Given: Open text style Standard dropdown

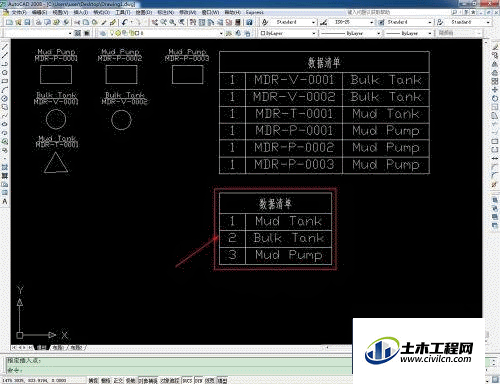Looking at the screenshot, I should coord(313,22).
